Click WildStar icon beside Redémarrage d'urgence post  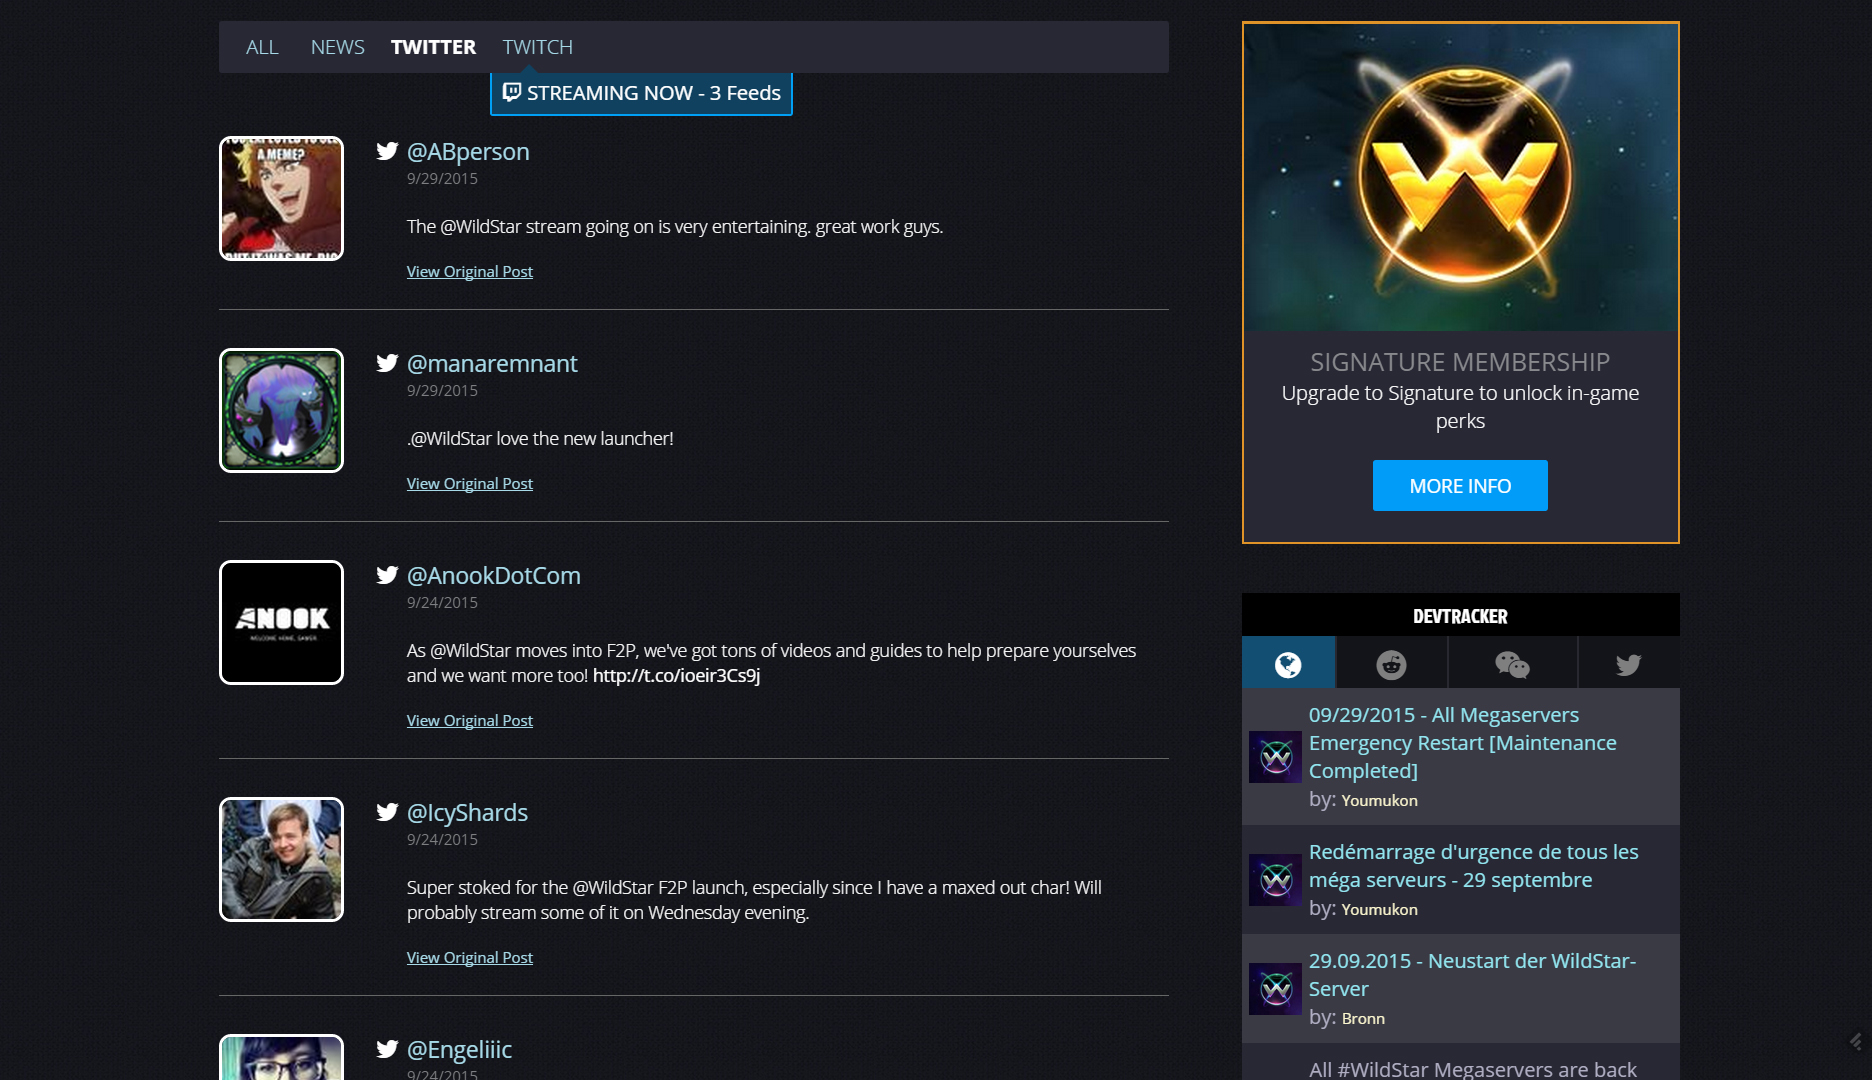point(1276,880)
